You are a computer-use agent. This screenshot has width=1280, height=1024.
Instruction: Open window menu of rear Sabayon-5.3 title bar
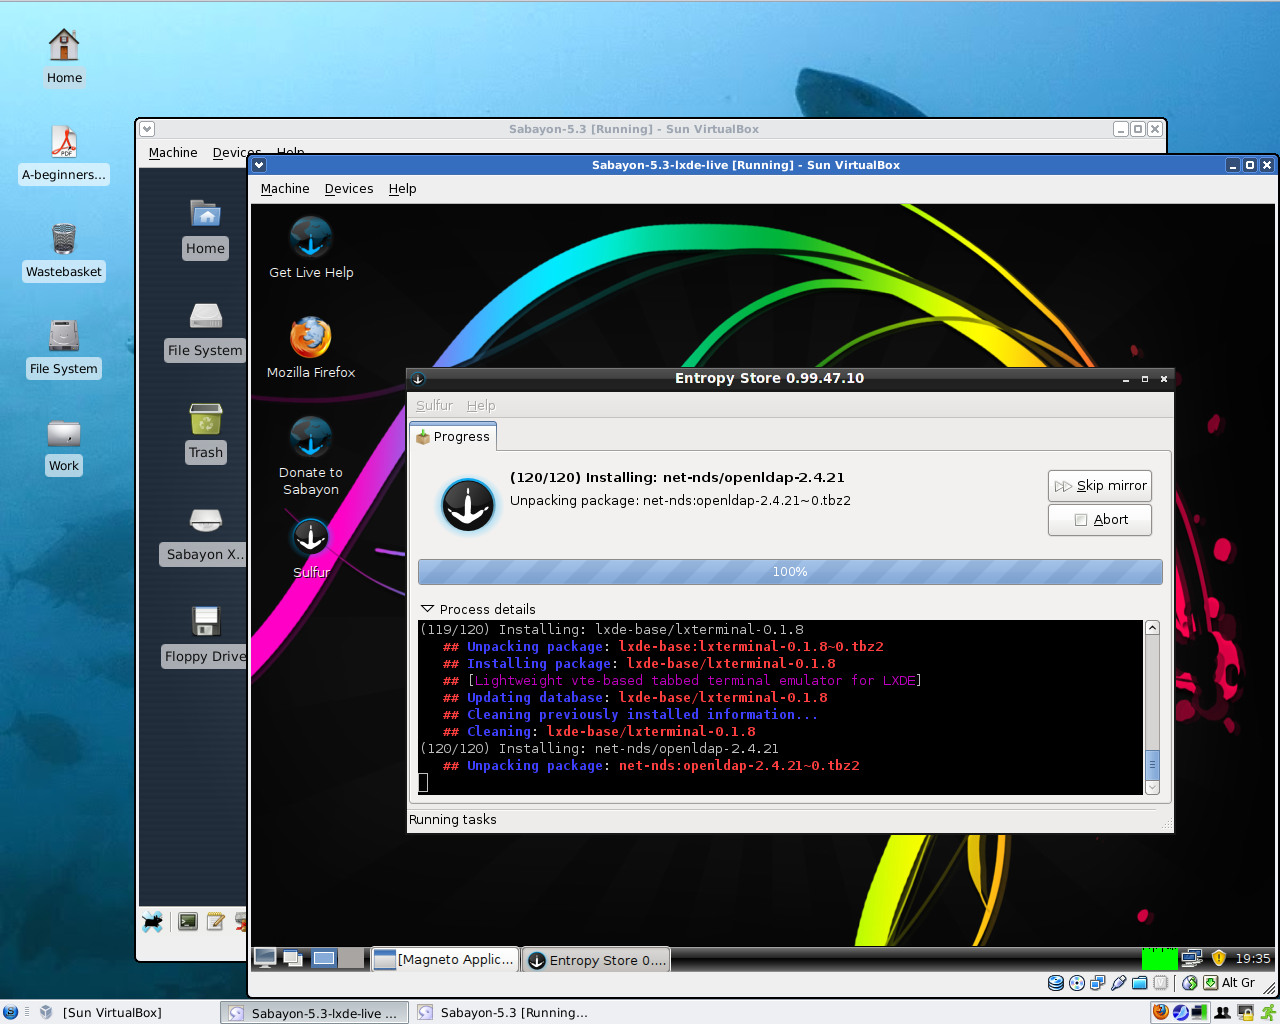(147, 129)
